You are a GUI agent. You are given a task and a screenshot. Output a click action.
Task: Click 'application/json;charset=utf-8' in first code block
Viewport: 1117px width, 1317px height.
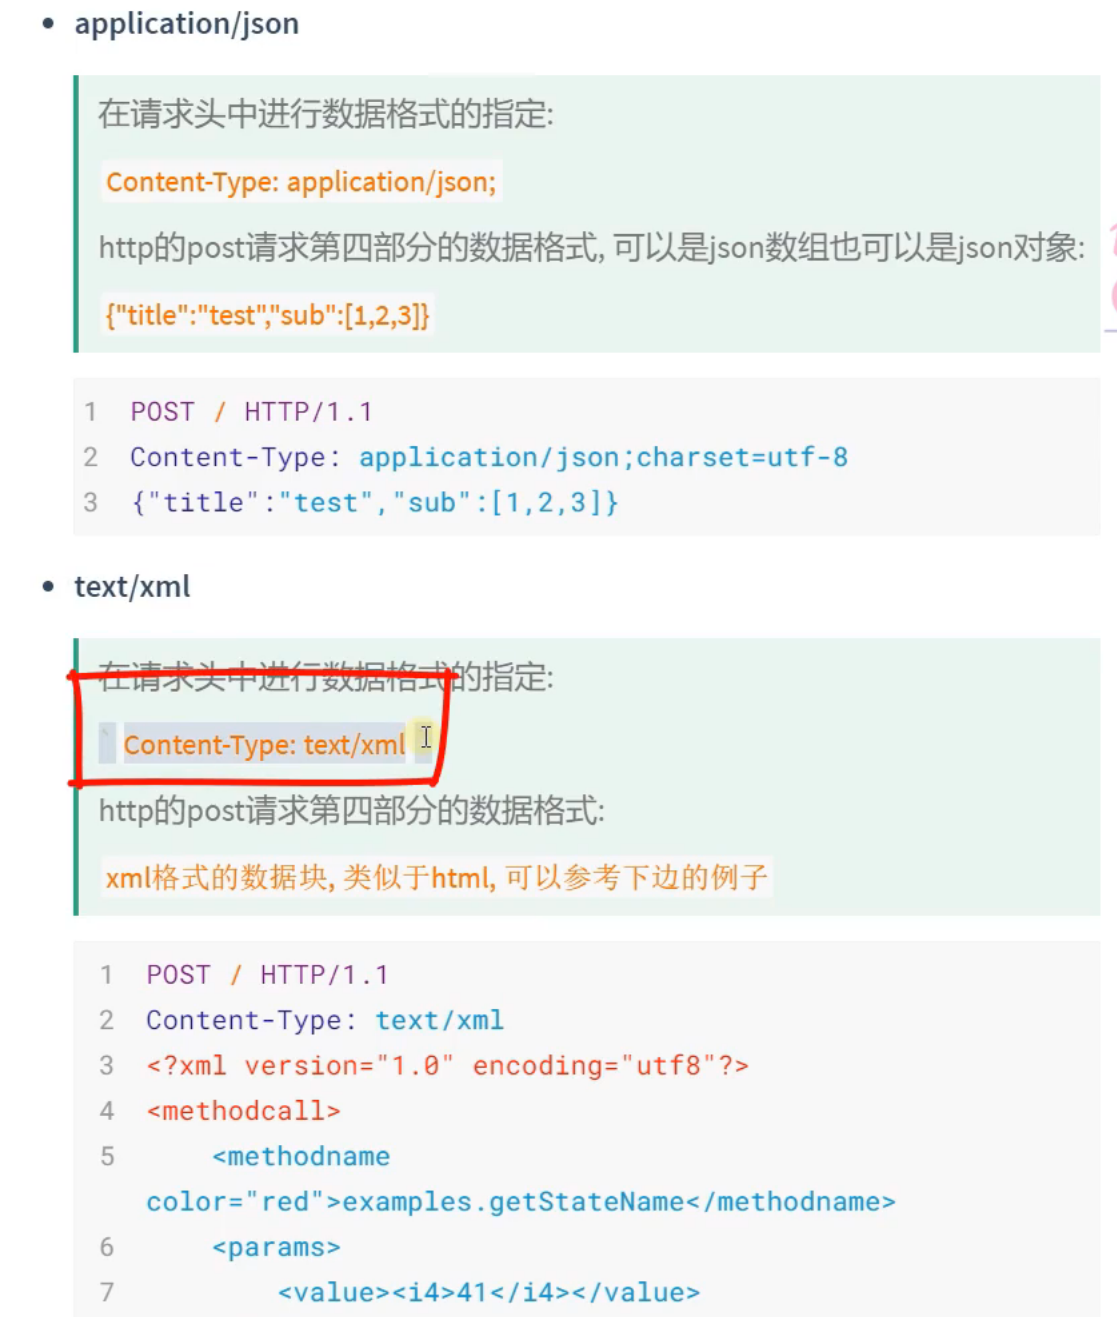click(x=603, y=457)
